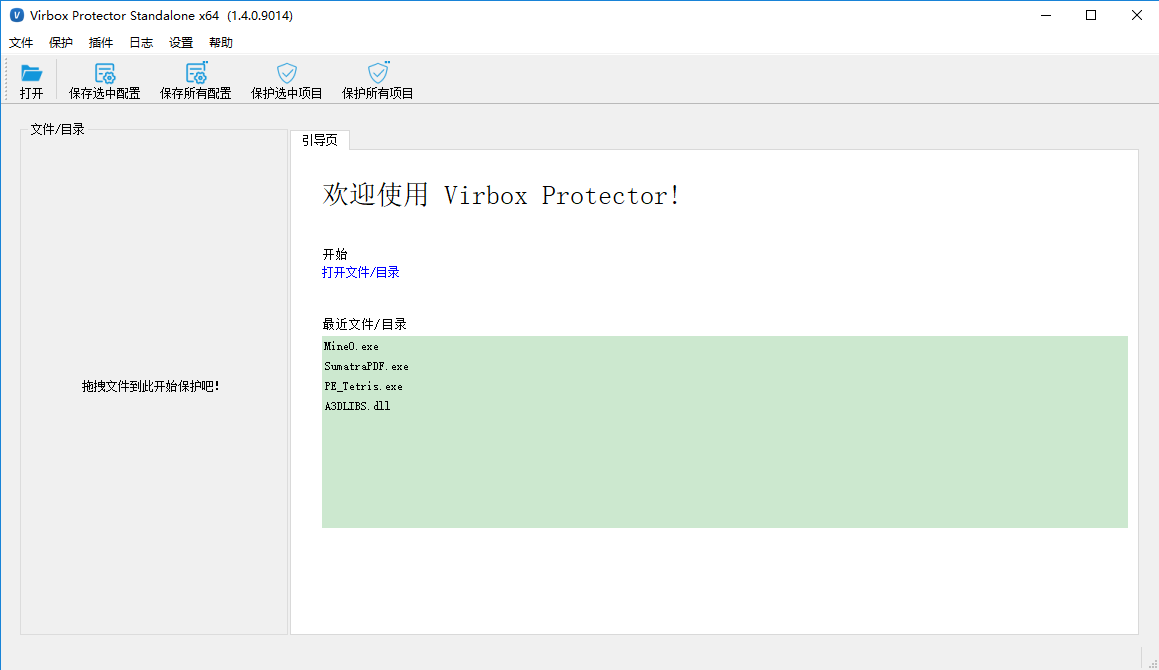Minimize the Virbox Protector window
This screenshot has height=670, width=1159.
coord(1046,15)
